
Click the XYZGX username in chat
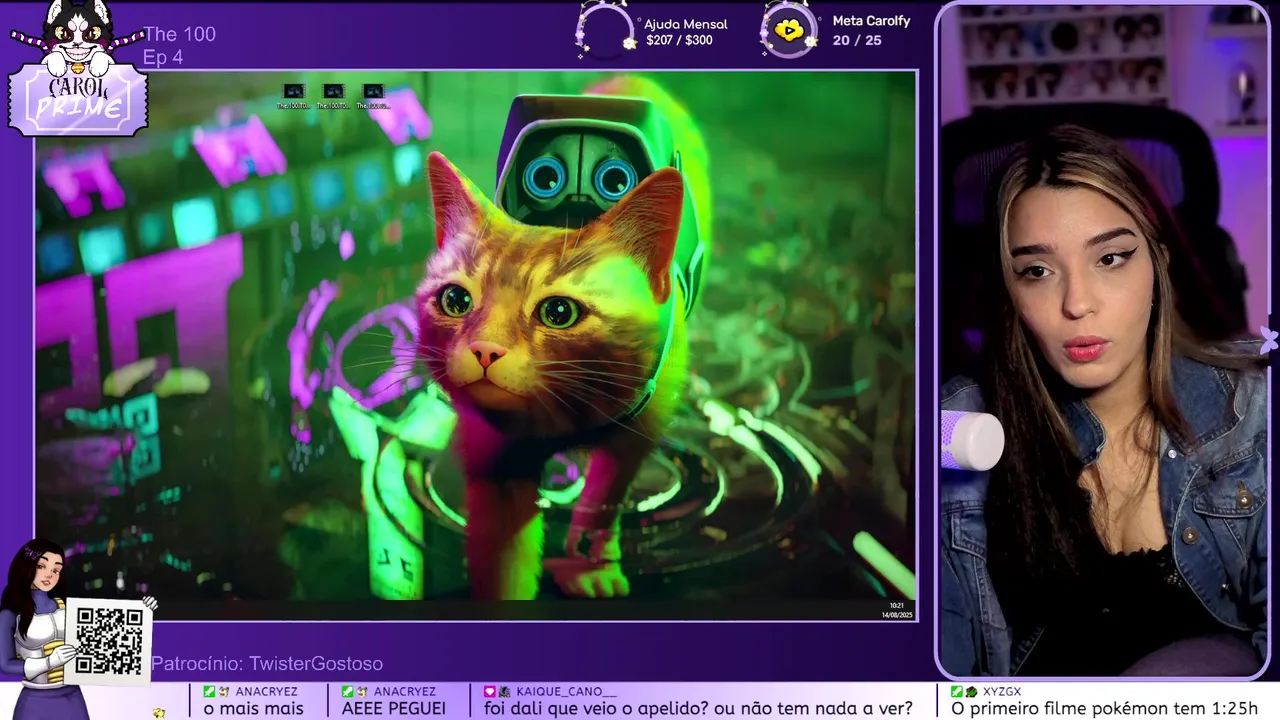[x=1002, y=692]
